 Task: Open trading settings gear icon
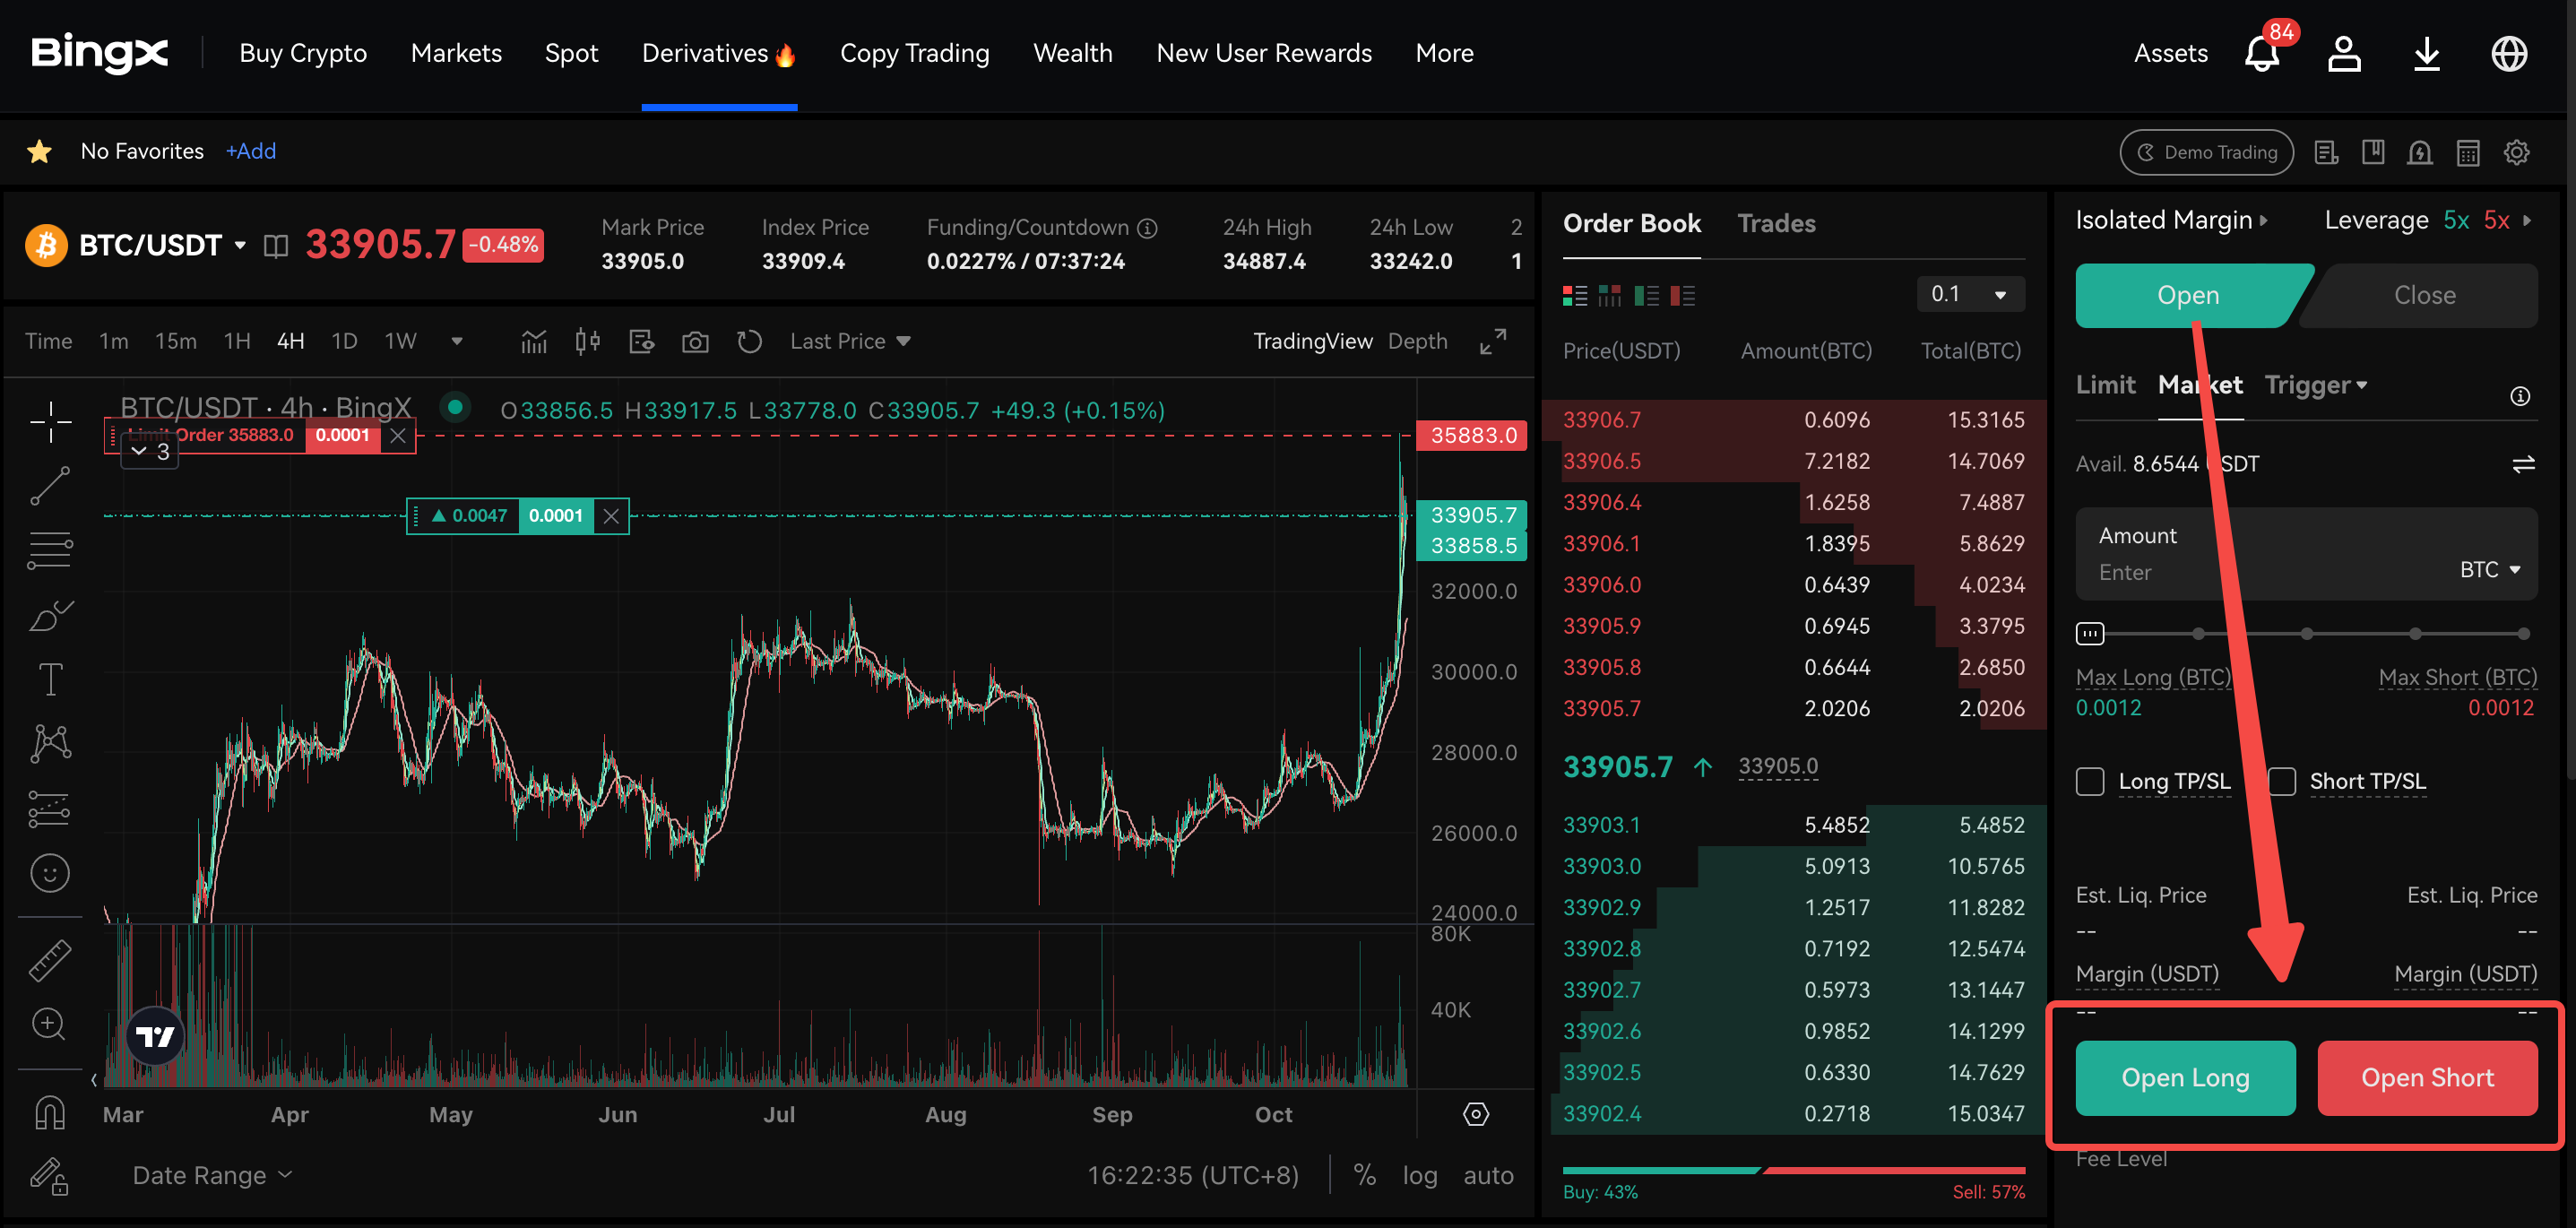pyautogui.click(x=2516, y=152)
